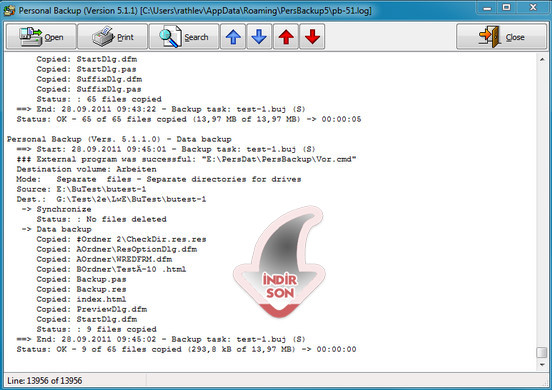Click the 'Copied: BOrdner\Test' html line
The image size is (552, 390).
111,269
